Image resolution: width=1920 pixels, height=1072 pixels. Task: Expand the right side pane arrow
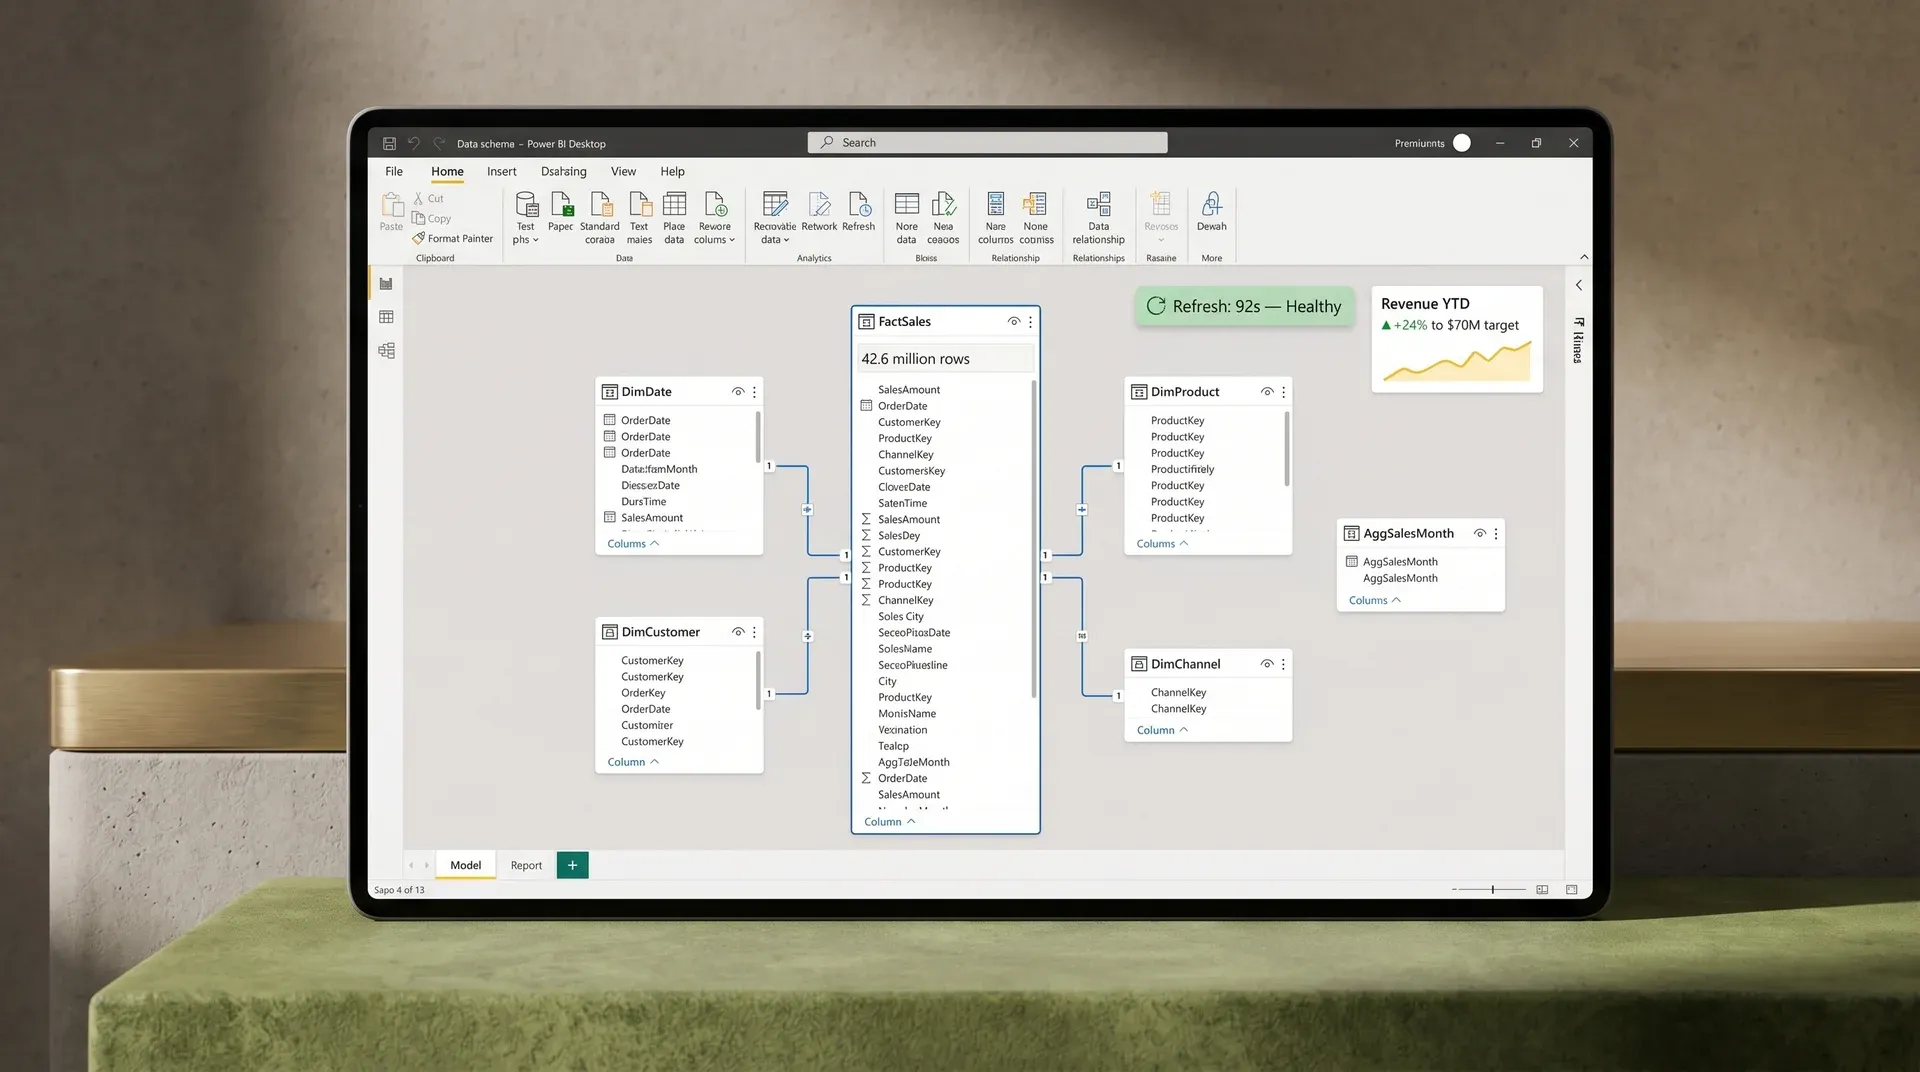[x=1579, y=285]
